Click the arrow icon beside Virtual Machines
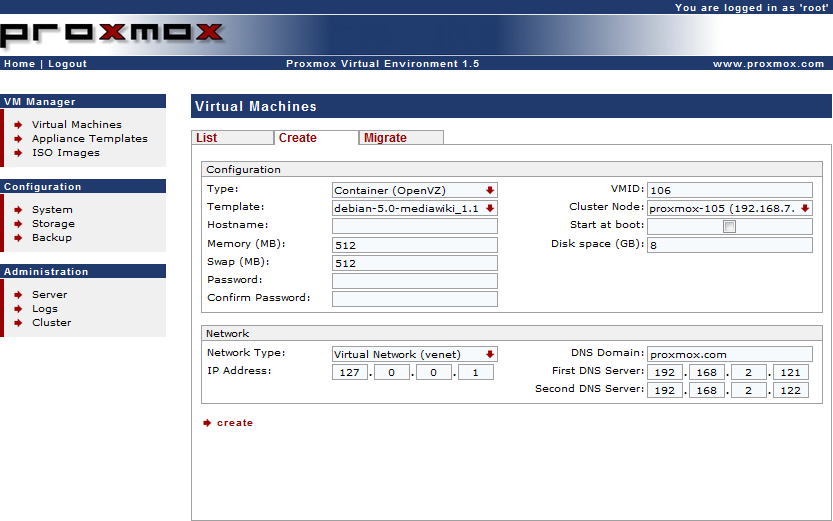The image size is (833, 521). pyautogui.click(x=19, y=125)
